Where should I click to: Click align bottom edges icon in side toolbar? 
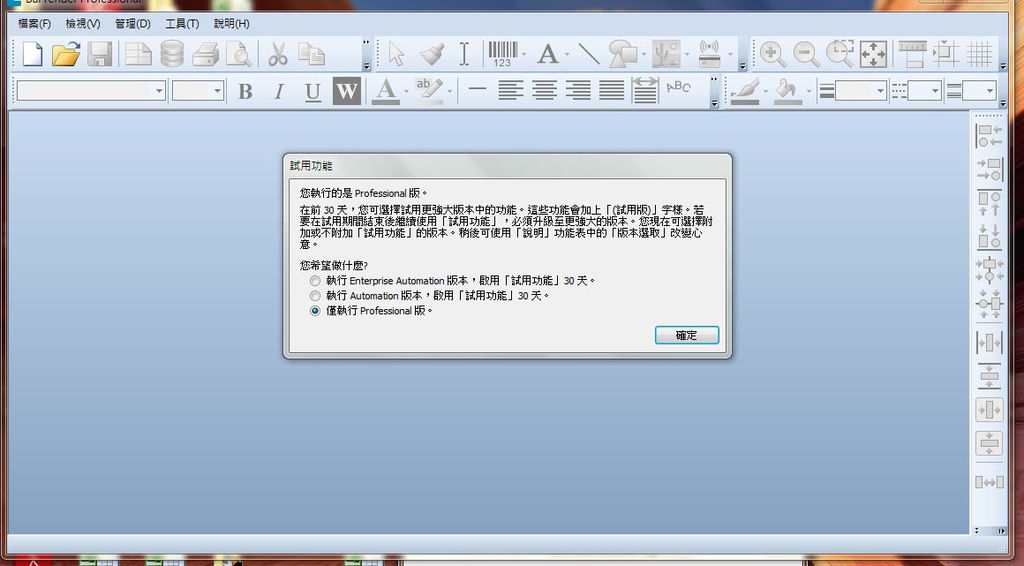coord(989,236)
